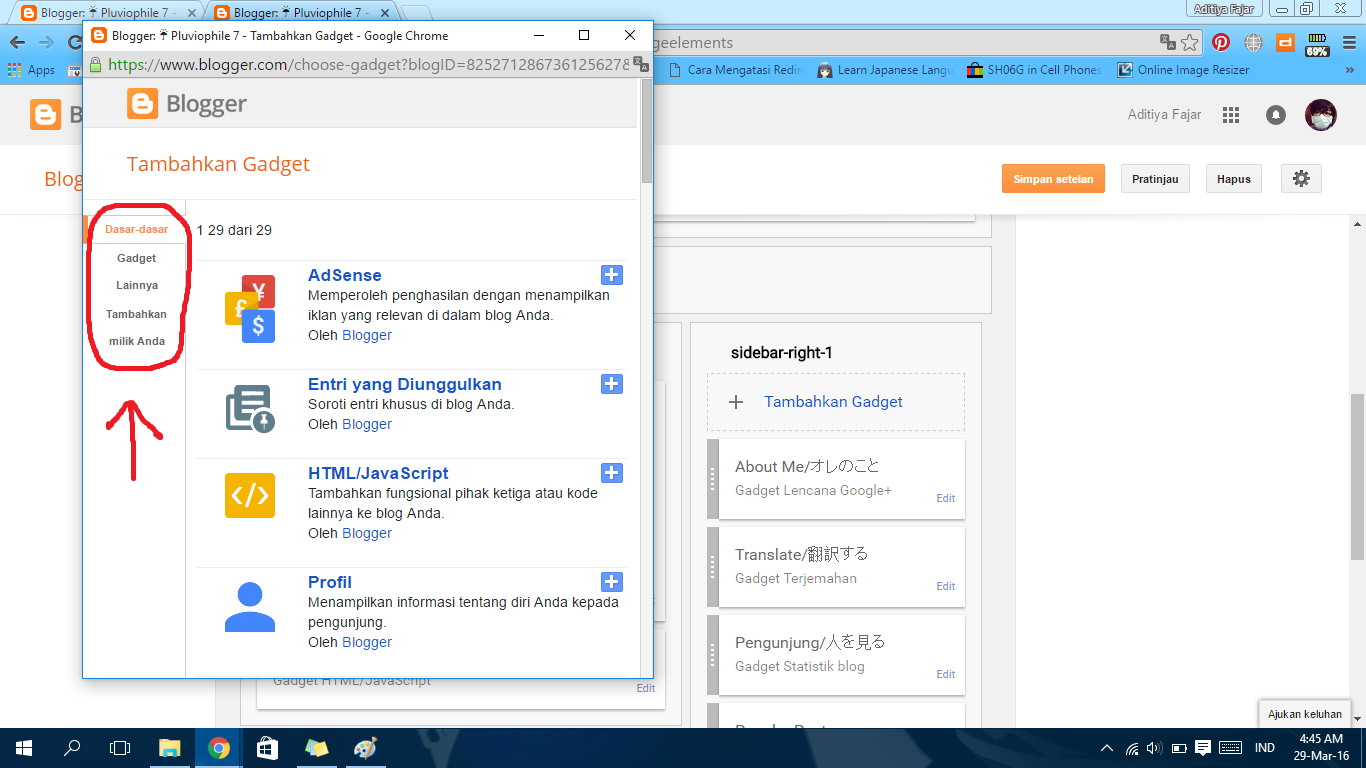Viewport: 1366px width, 768px height.
Task: Open Online Image Resizer bookmark
Action: pos(1183,70)
